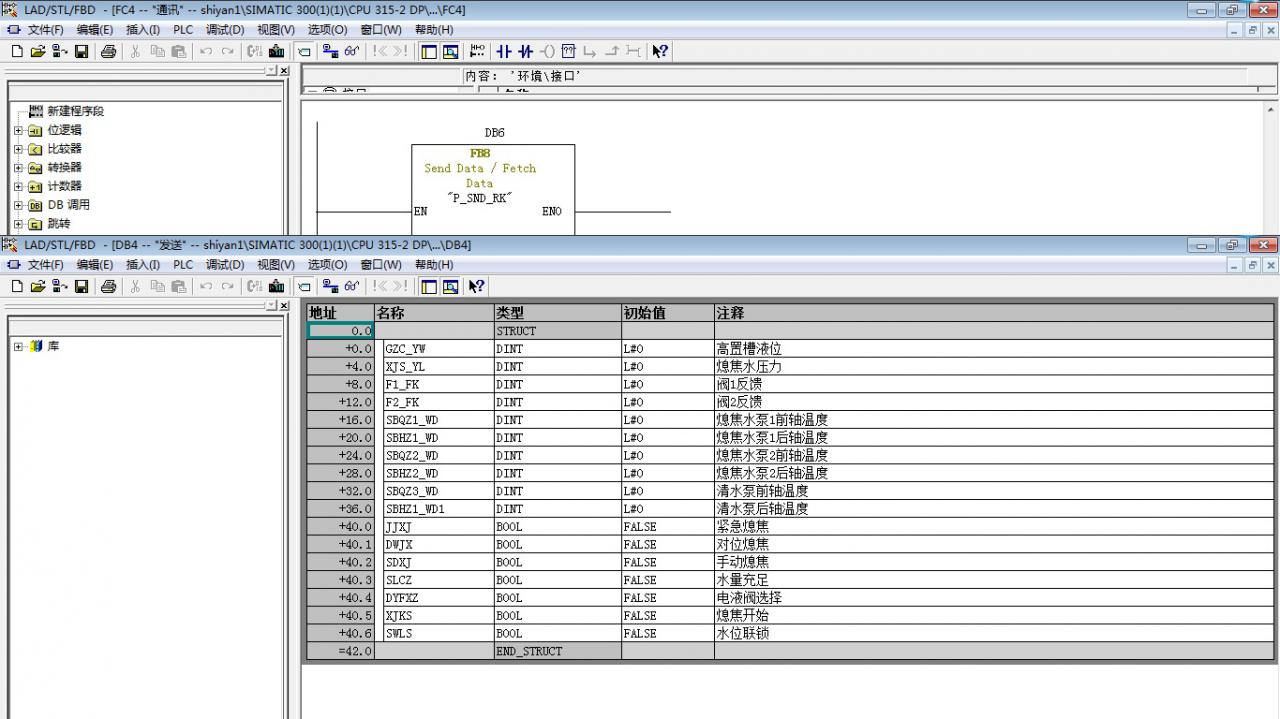Insert new network icon in FC4 toolbar
This screenshot has height=719, width=1280.
tap(477, 51)
